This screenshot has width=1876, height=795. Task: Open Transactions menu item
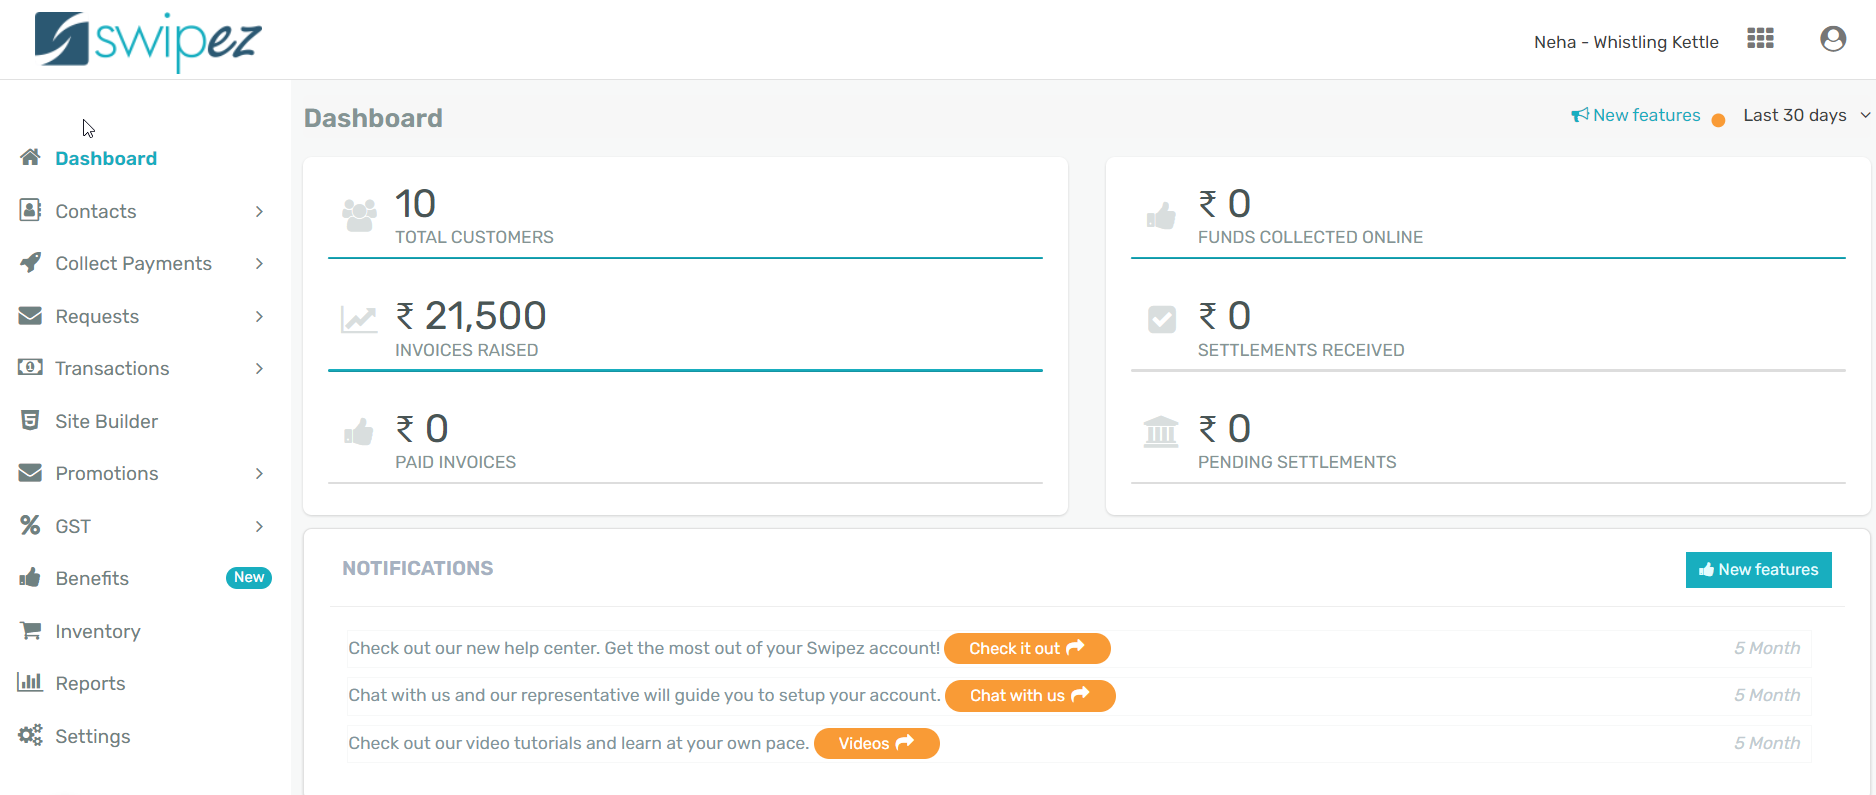pyautogui.click(x=112, y=368)
